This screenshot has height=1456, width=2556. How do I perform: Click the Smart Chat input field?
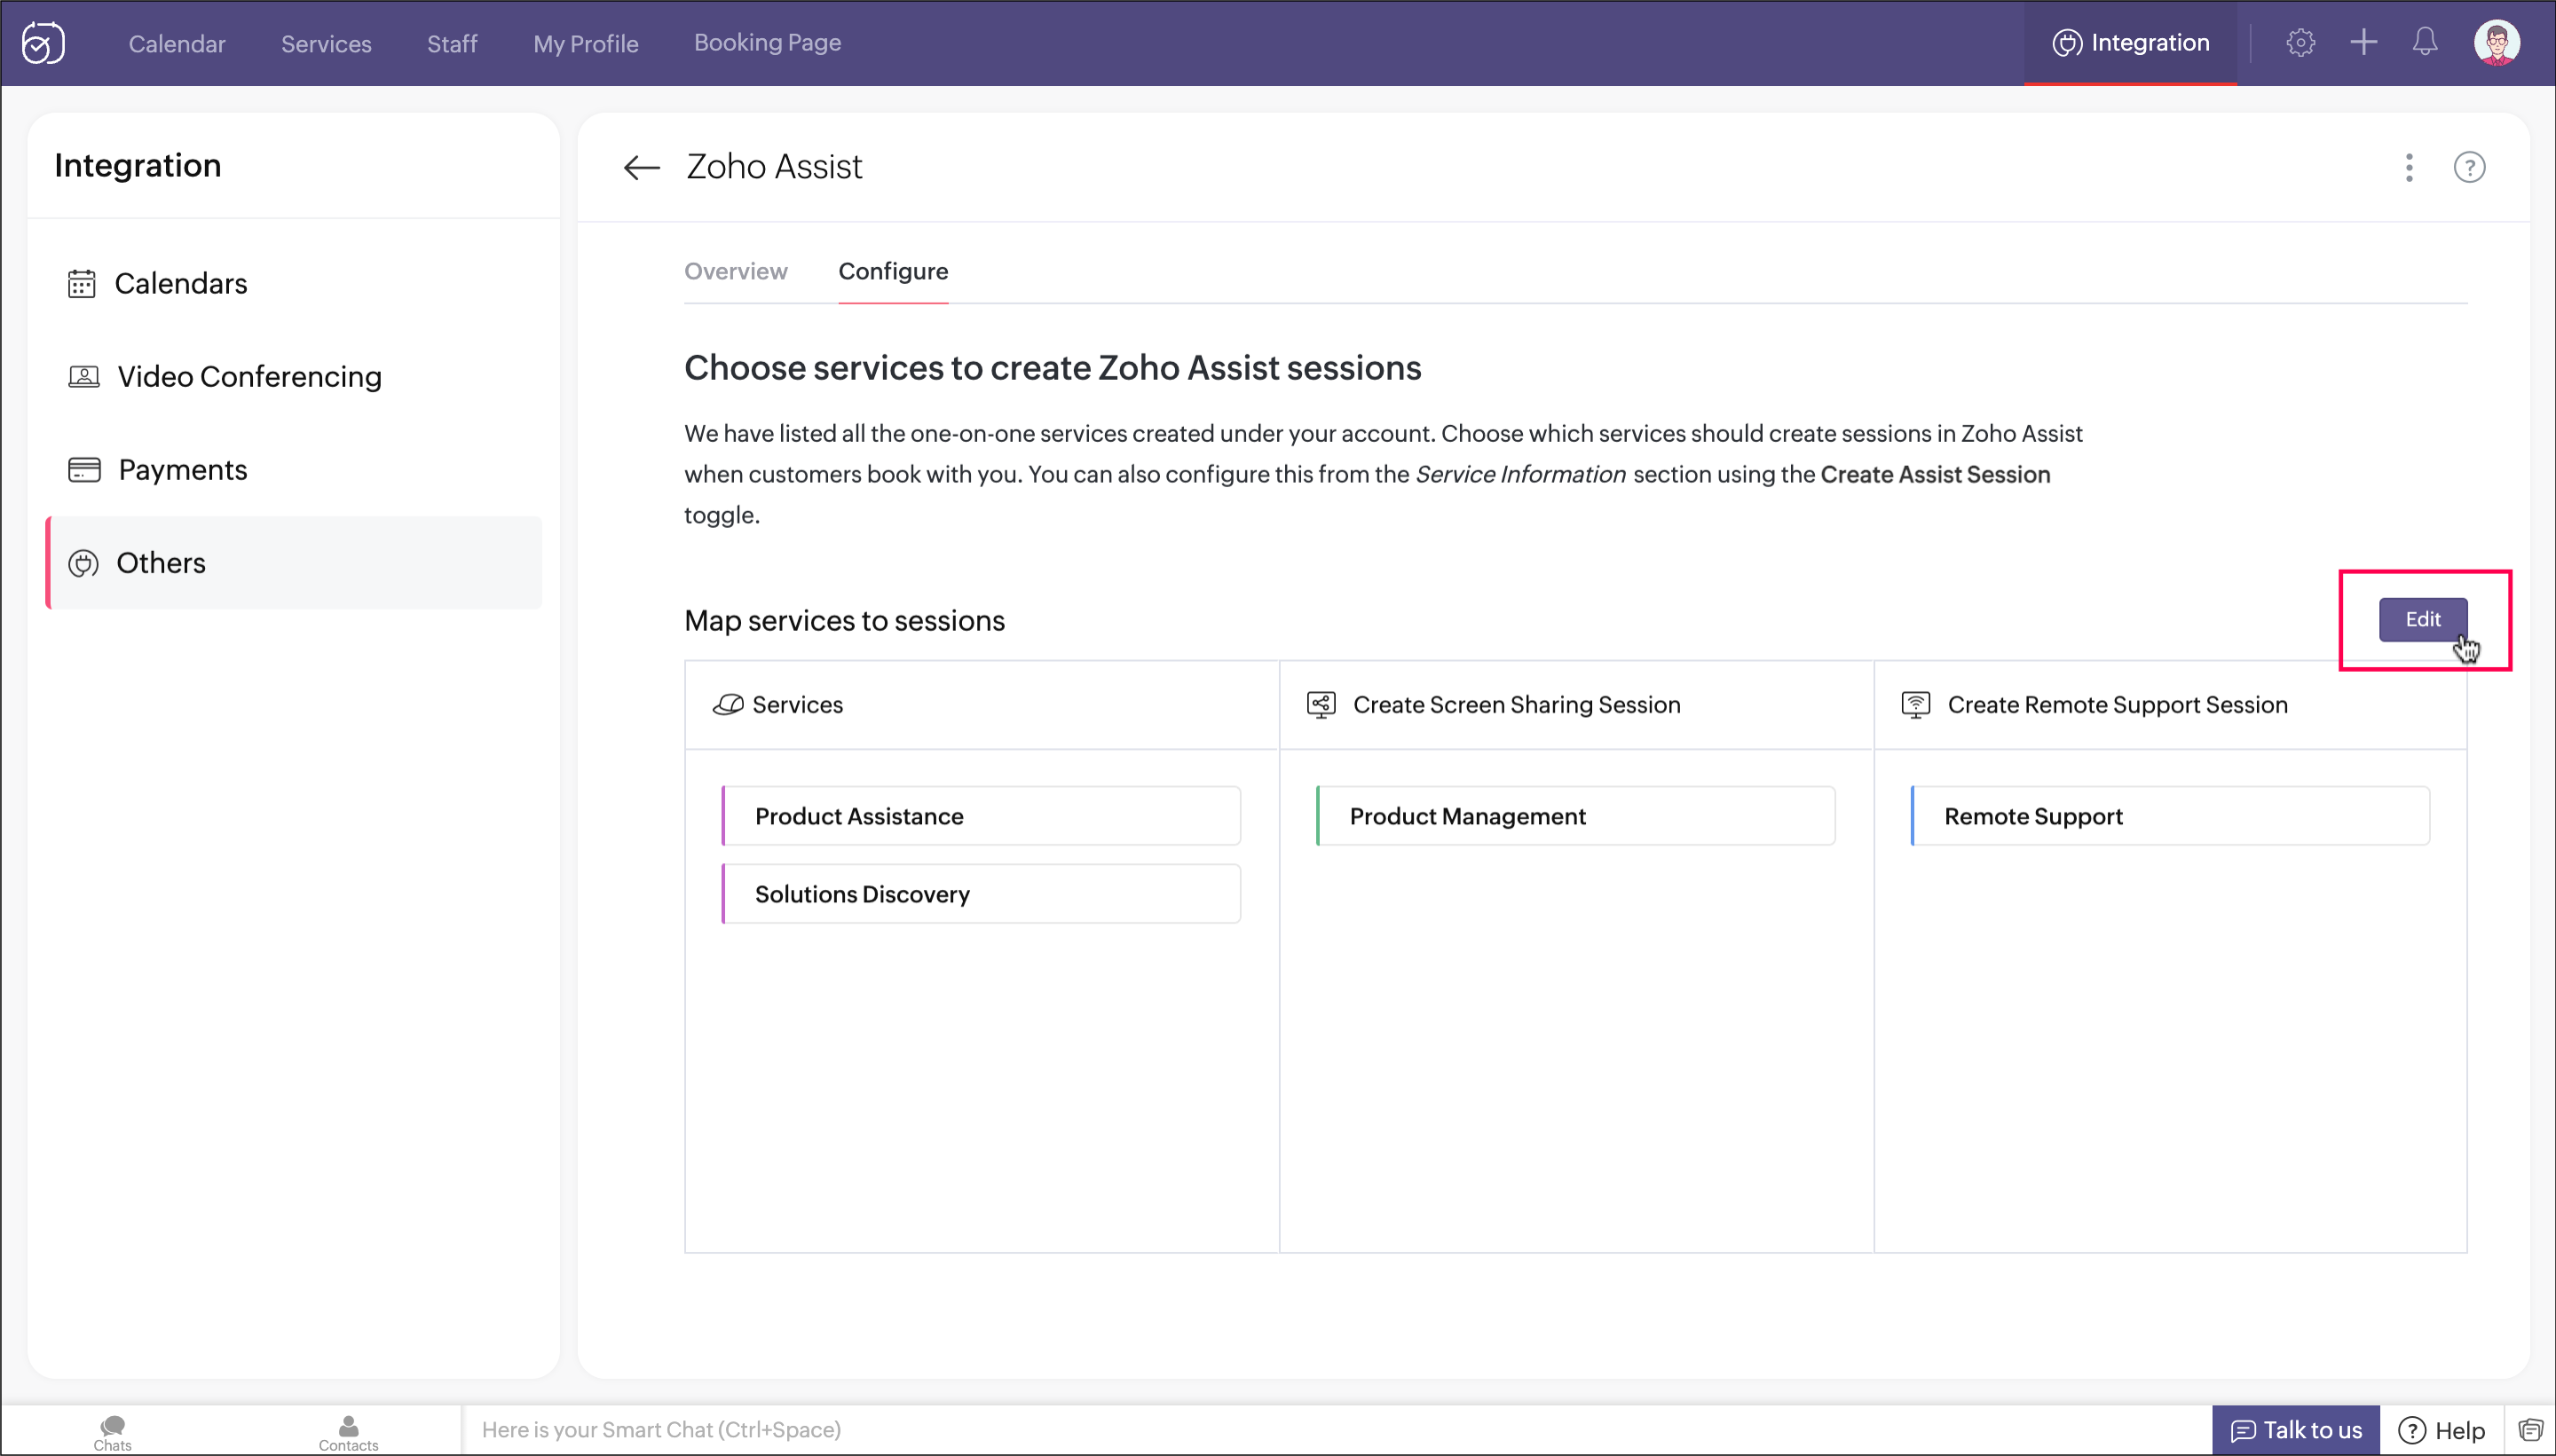(1335, 1430)
